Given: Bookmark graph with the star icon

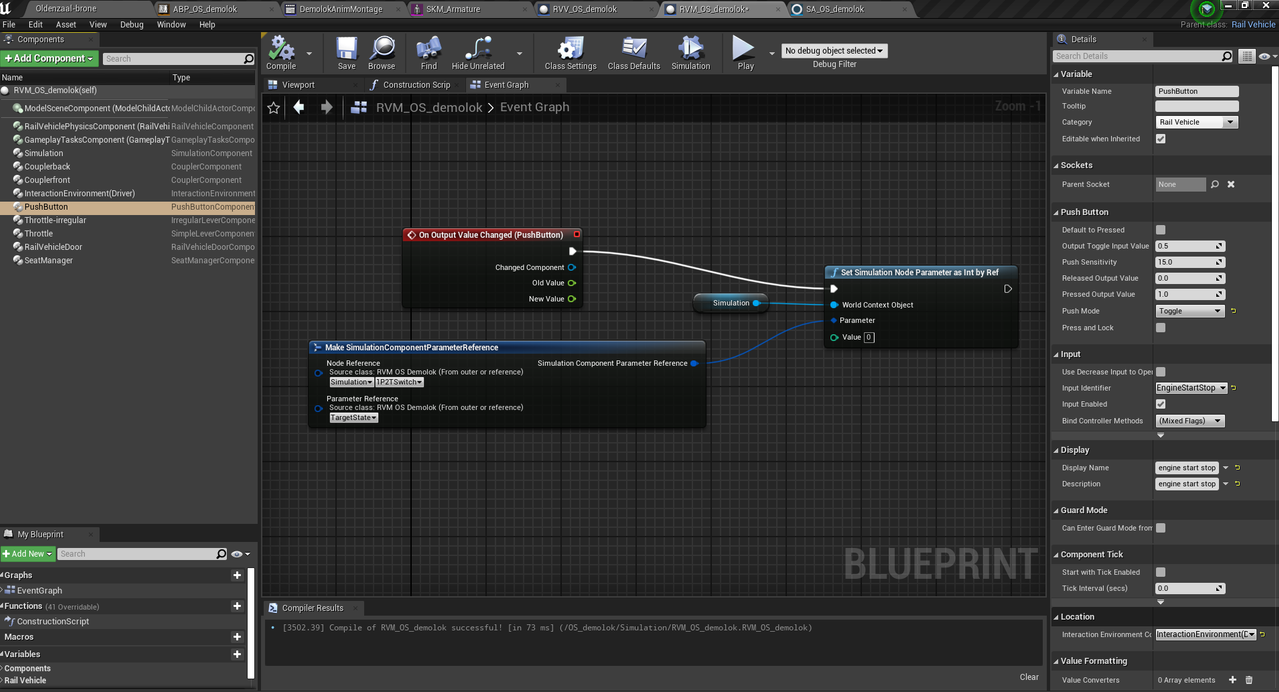Looking at the screenshot, I should tap(274, 107).
